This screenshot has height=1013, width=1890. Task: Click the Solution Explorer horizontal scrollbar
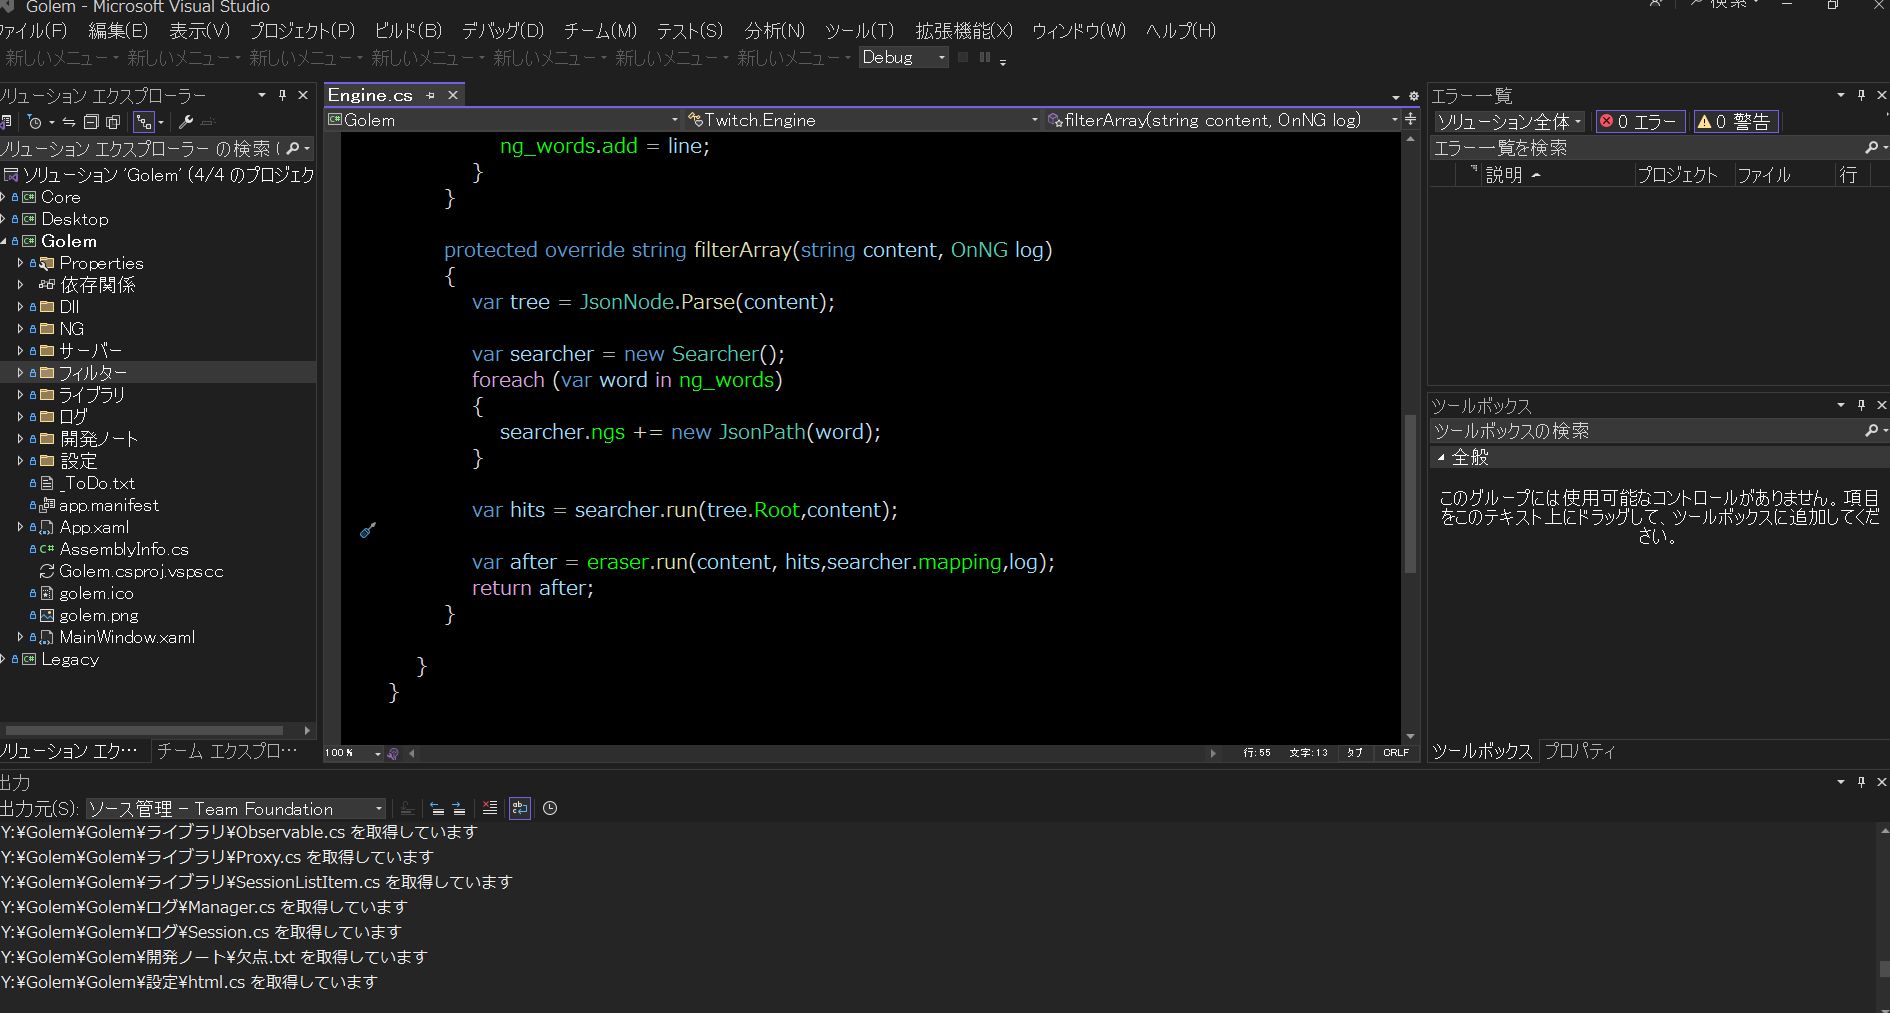[x=145, y=730]
